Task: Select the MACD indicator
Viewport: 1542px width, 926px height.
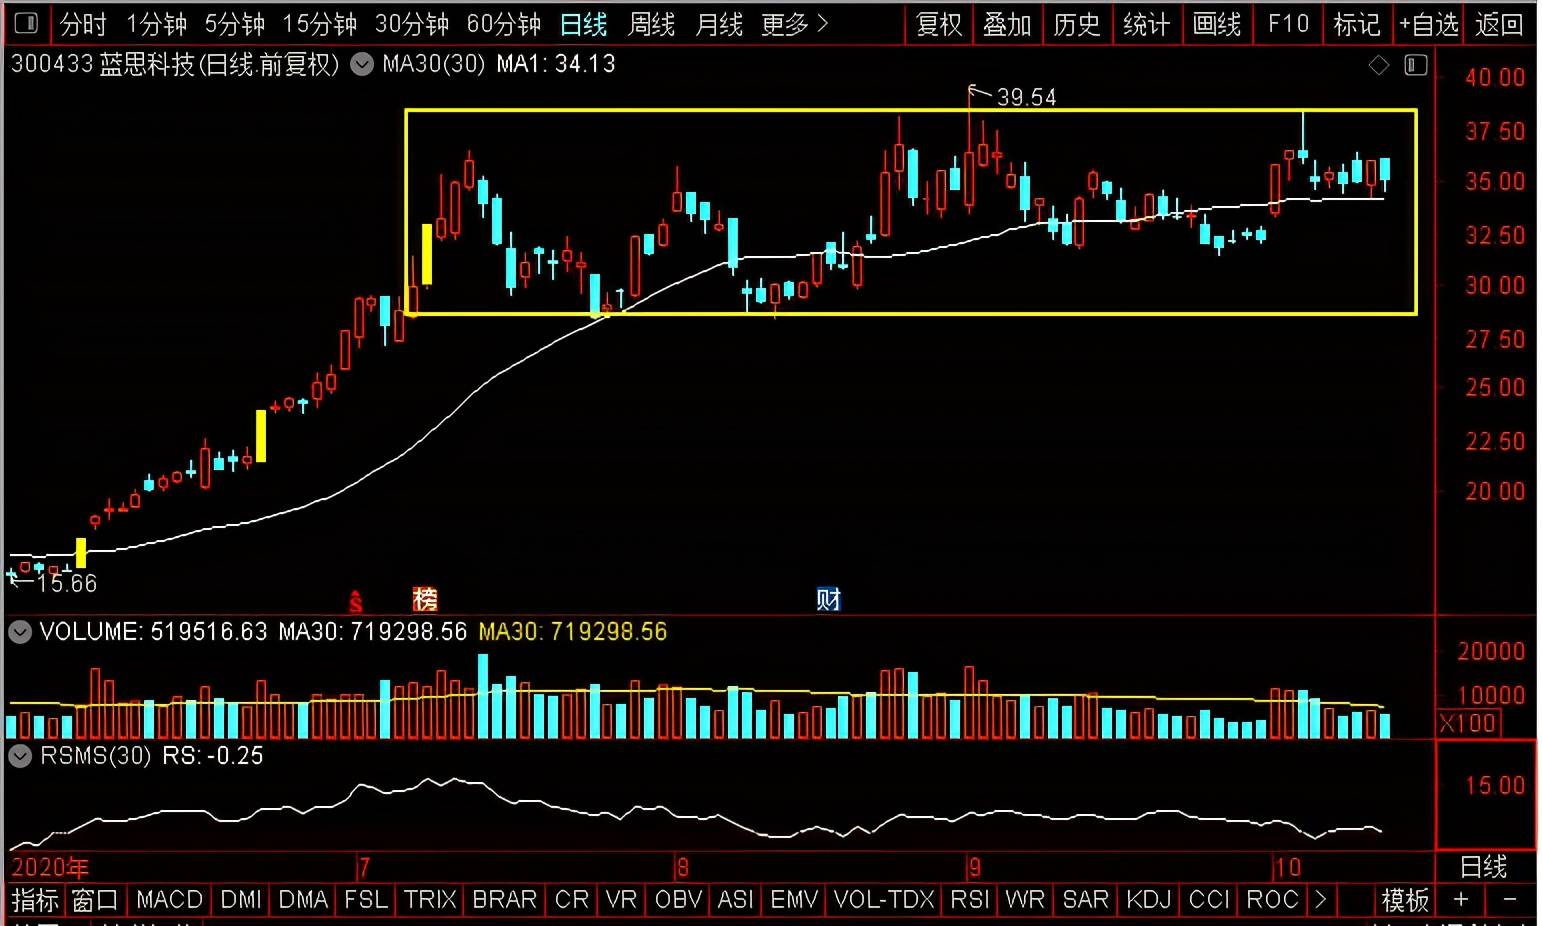Action: (x=169, y=900)
